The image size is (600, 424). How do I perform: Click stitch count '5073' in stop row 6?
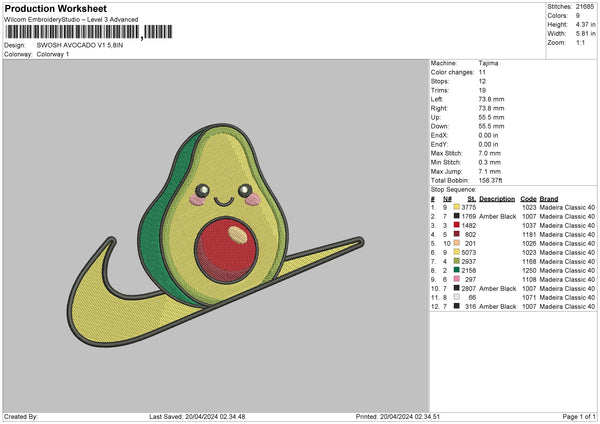pos(469,253)
